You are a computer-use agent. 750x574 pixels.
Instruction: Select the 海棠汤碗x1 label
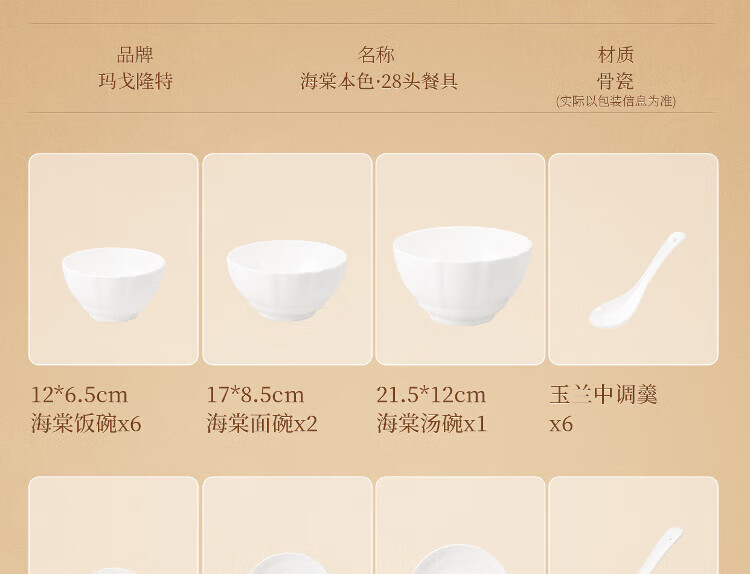[x=431, y=424]
